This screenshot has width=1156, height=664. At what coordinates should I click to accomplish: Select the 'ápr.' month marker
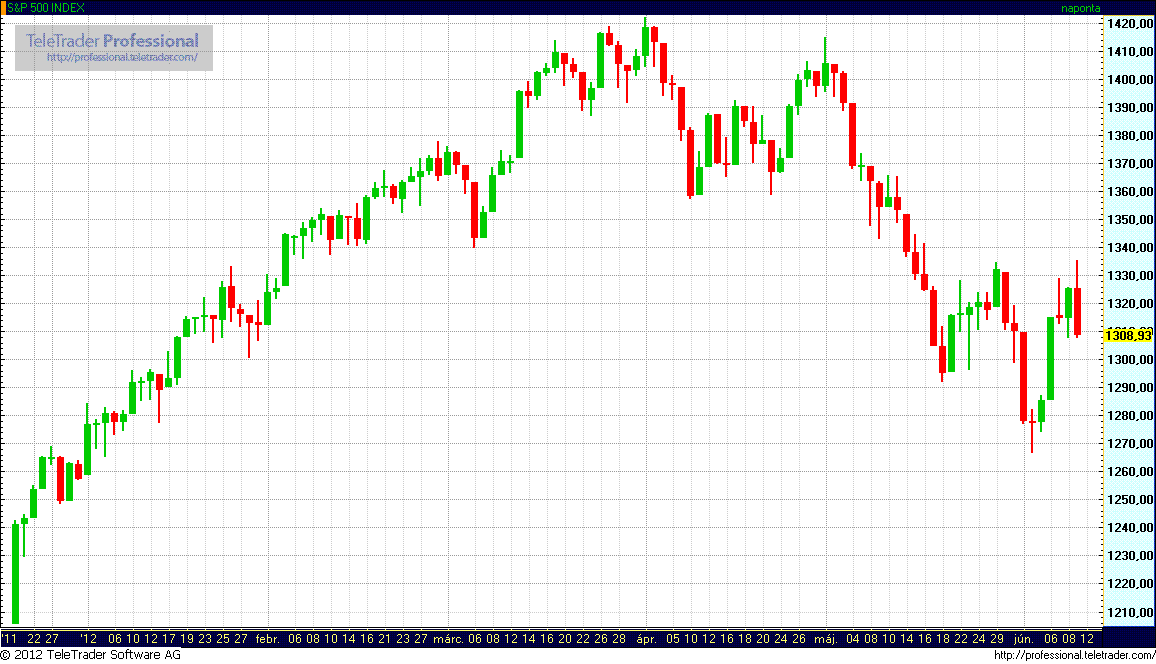(647, 639)
